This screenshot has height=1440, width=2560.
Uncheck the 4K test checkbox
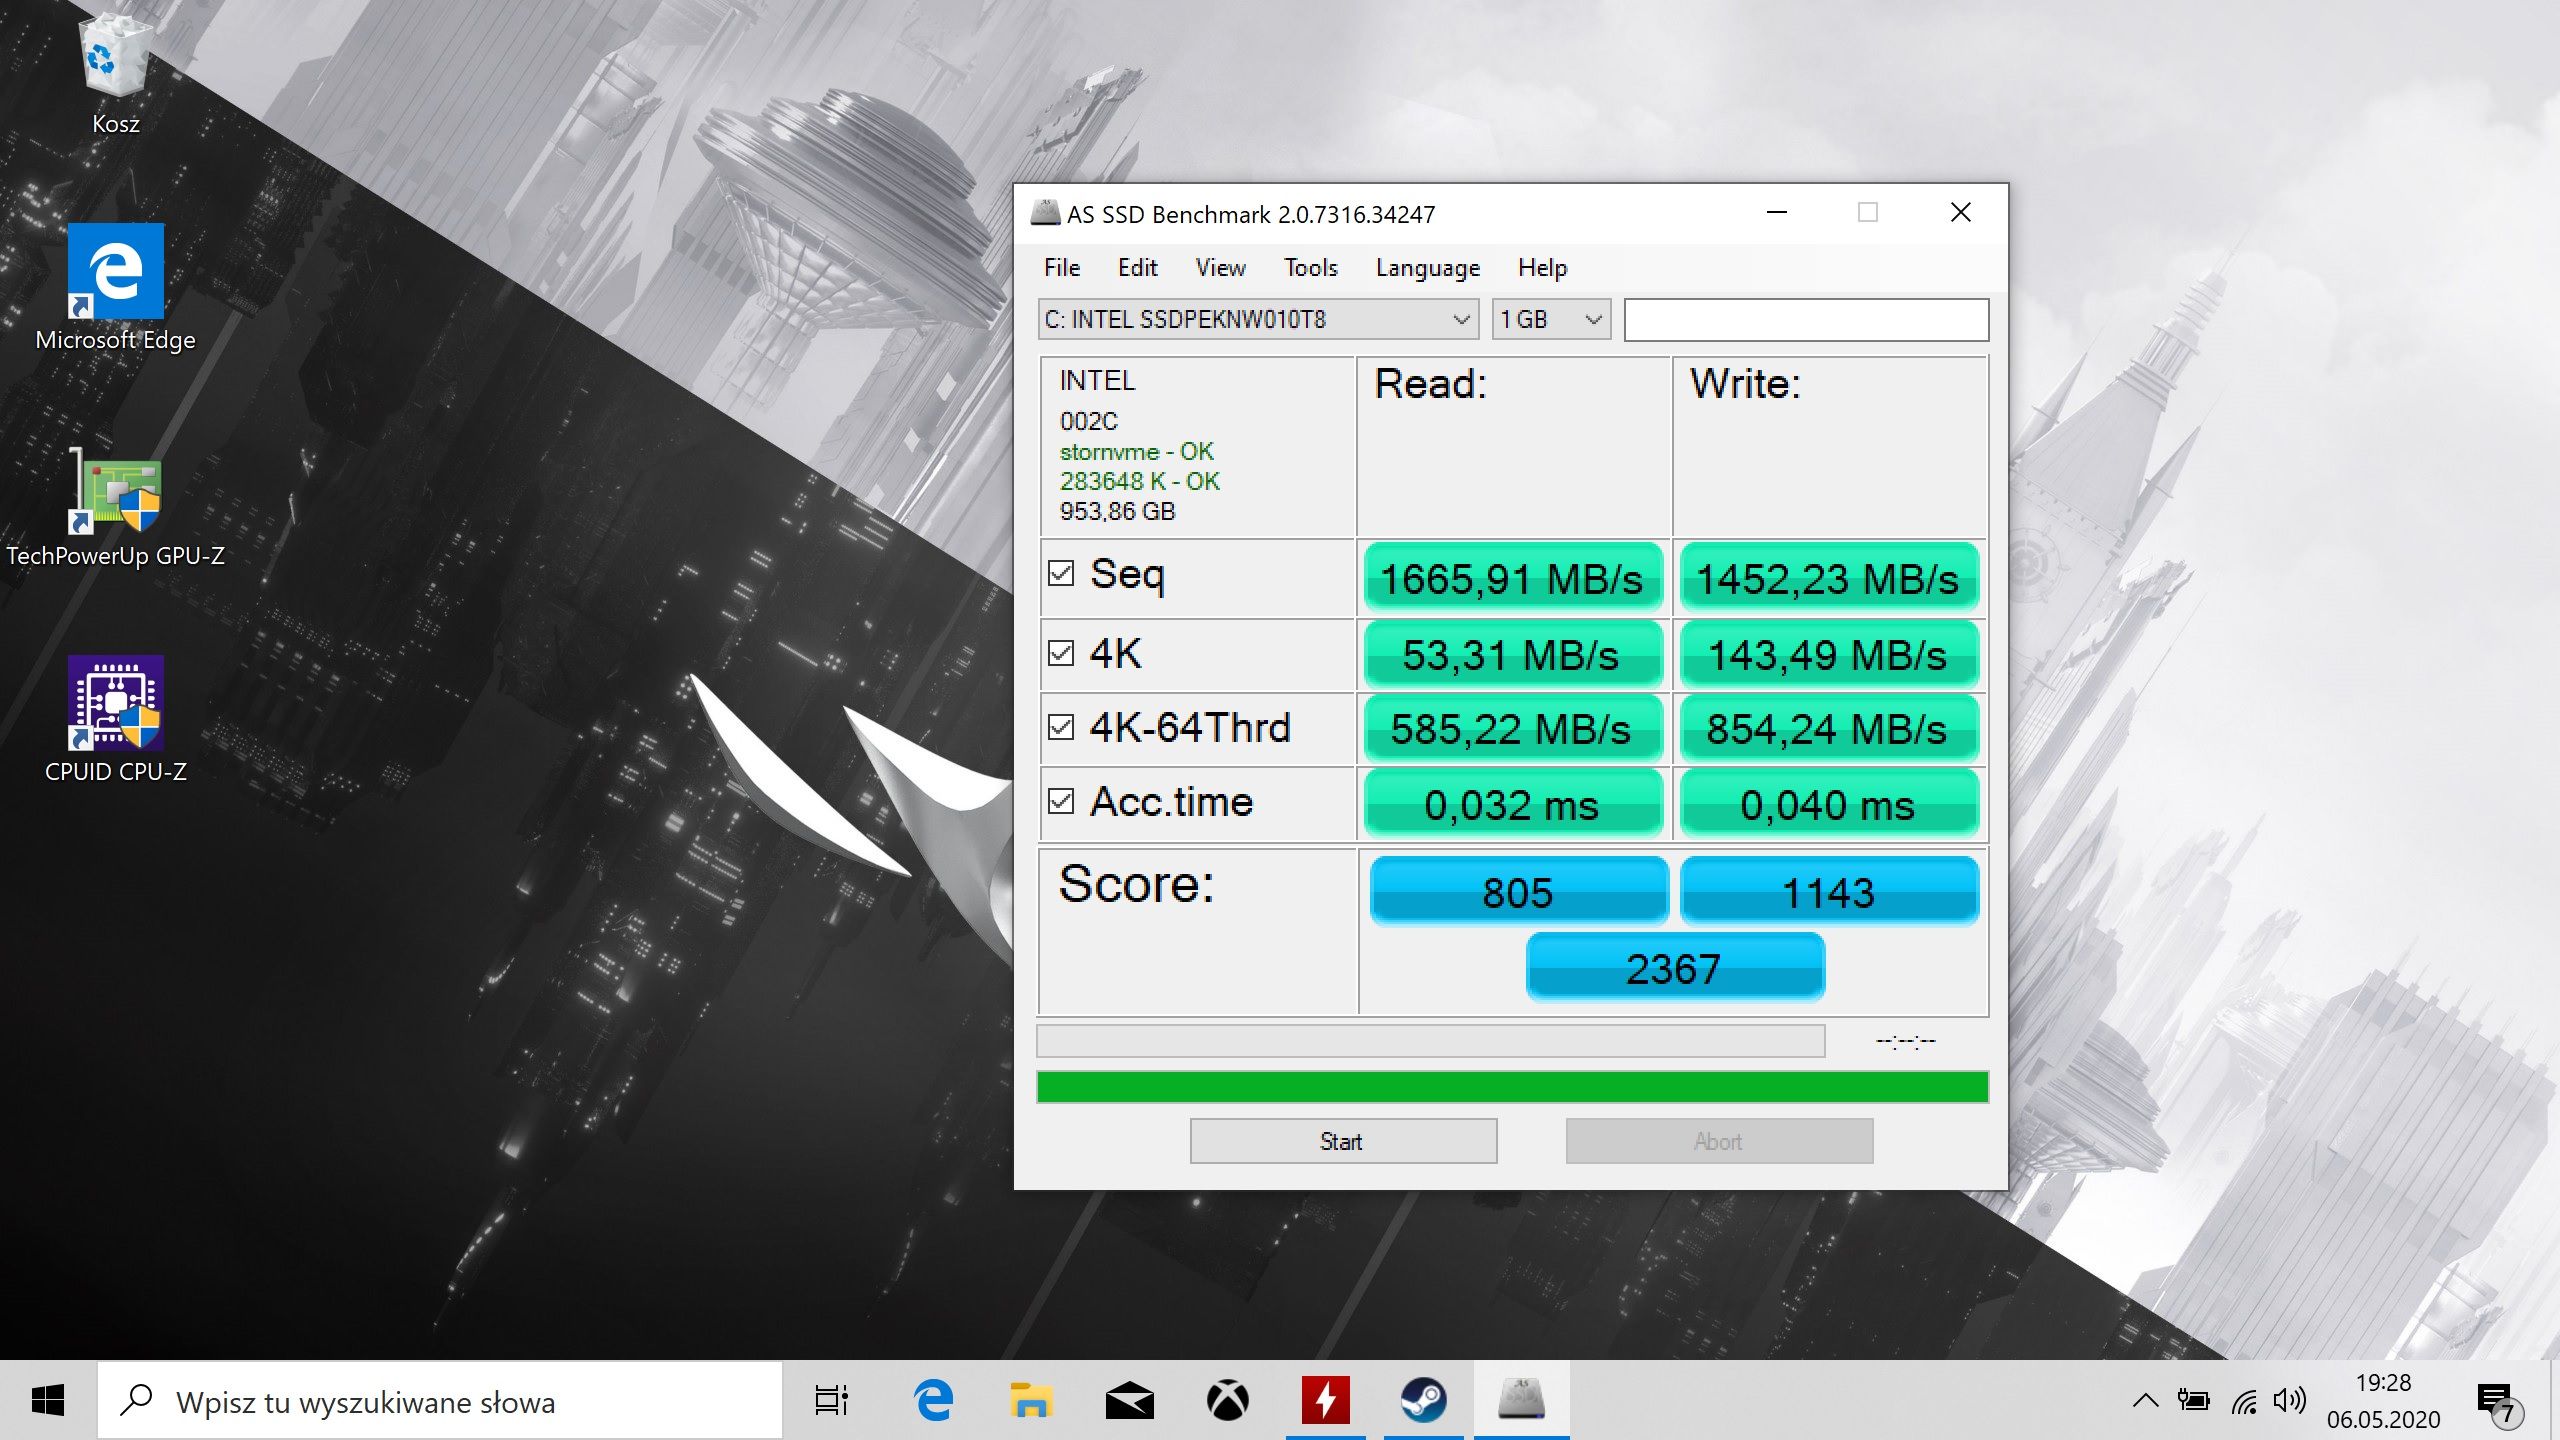click(x=1061, y=653)
